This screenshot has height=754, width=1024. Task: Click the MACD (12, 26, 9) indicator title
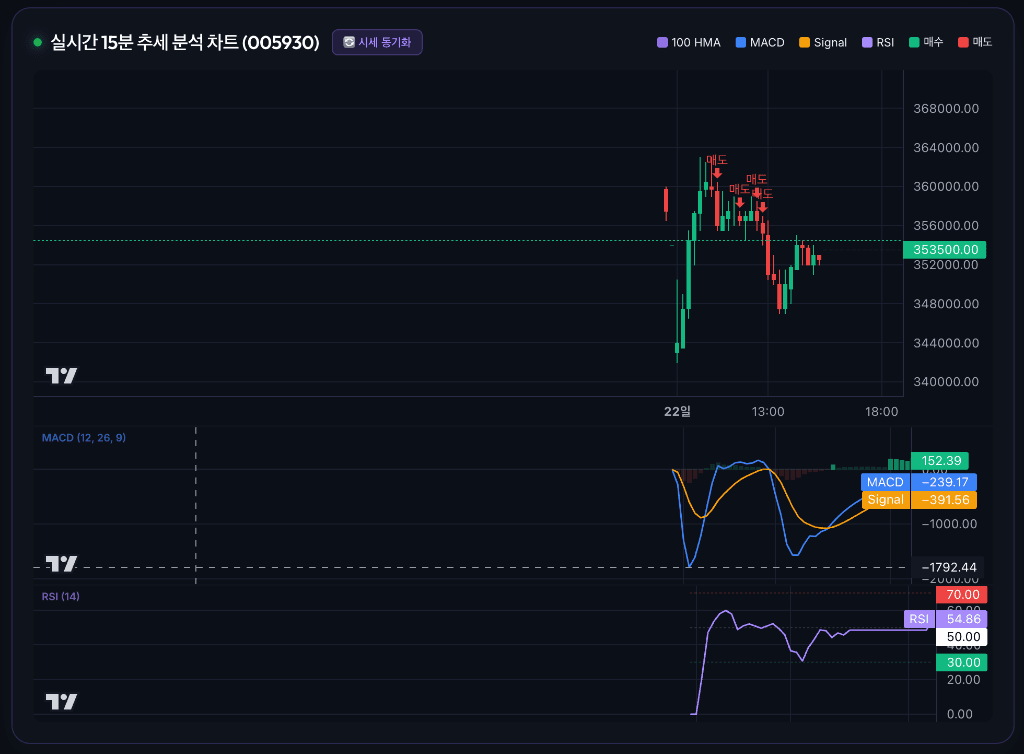point(84,437)
